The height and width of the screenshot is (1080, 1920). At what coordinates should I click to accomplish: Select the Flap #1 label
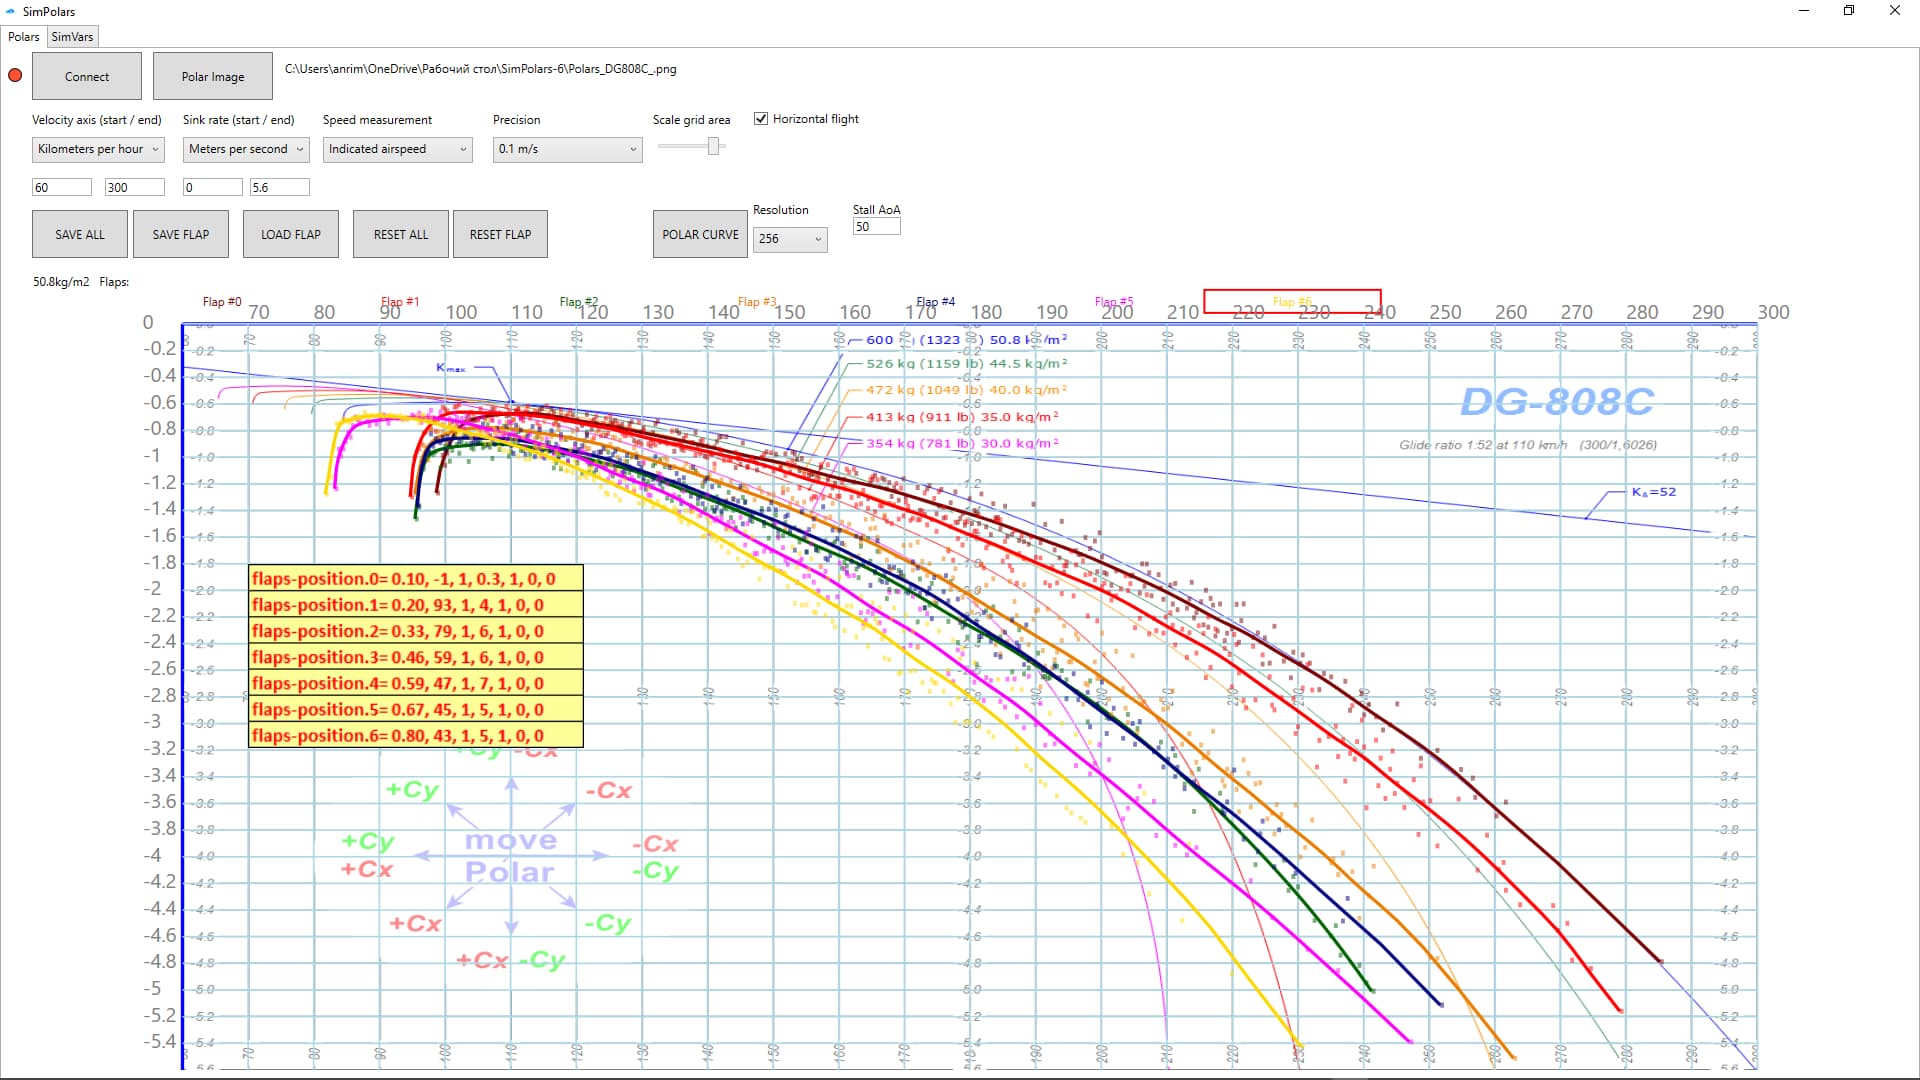400,301
